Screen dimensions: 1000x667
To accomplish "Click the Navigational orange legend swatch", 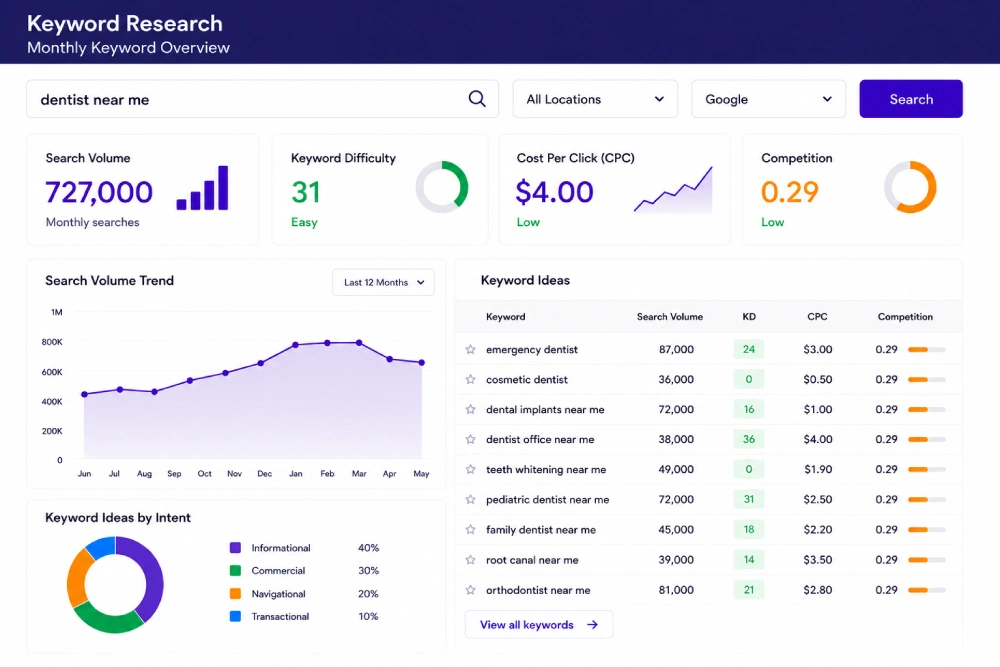I will [x=235, y=594].
